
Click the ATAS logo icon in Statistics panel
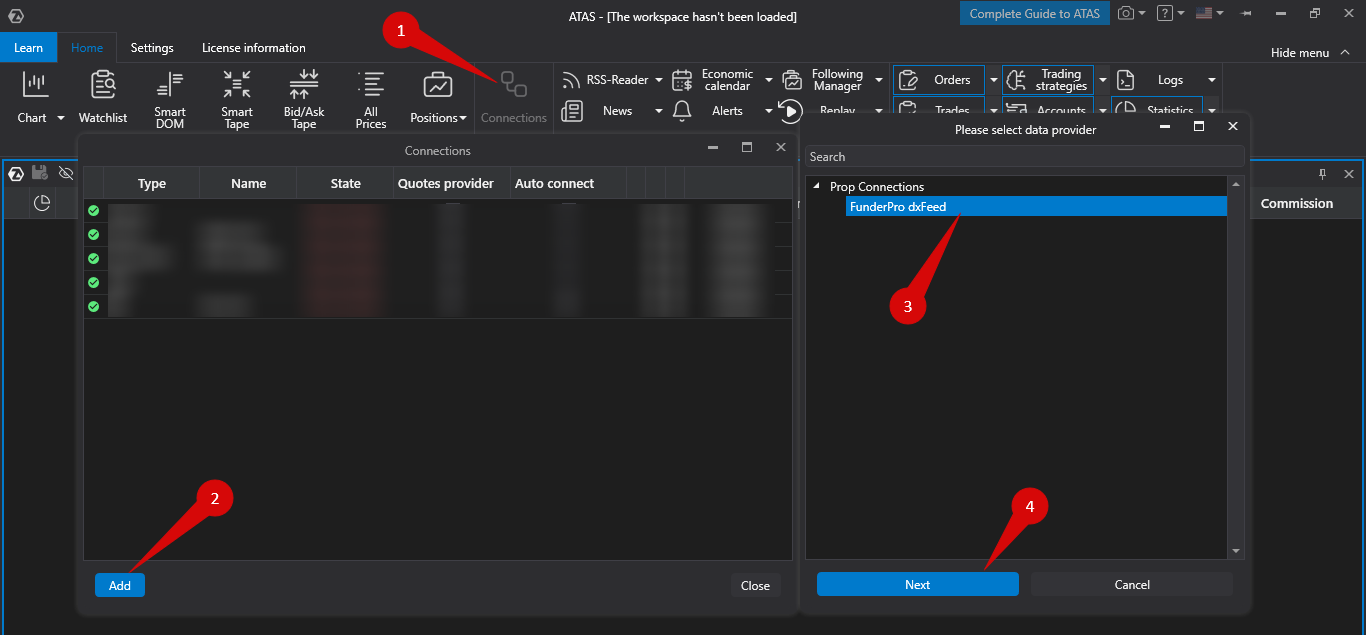16,174
